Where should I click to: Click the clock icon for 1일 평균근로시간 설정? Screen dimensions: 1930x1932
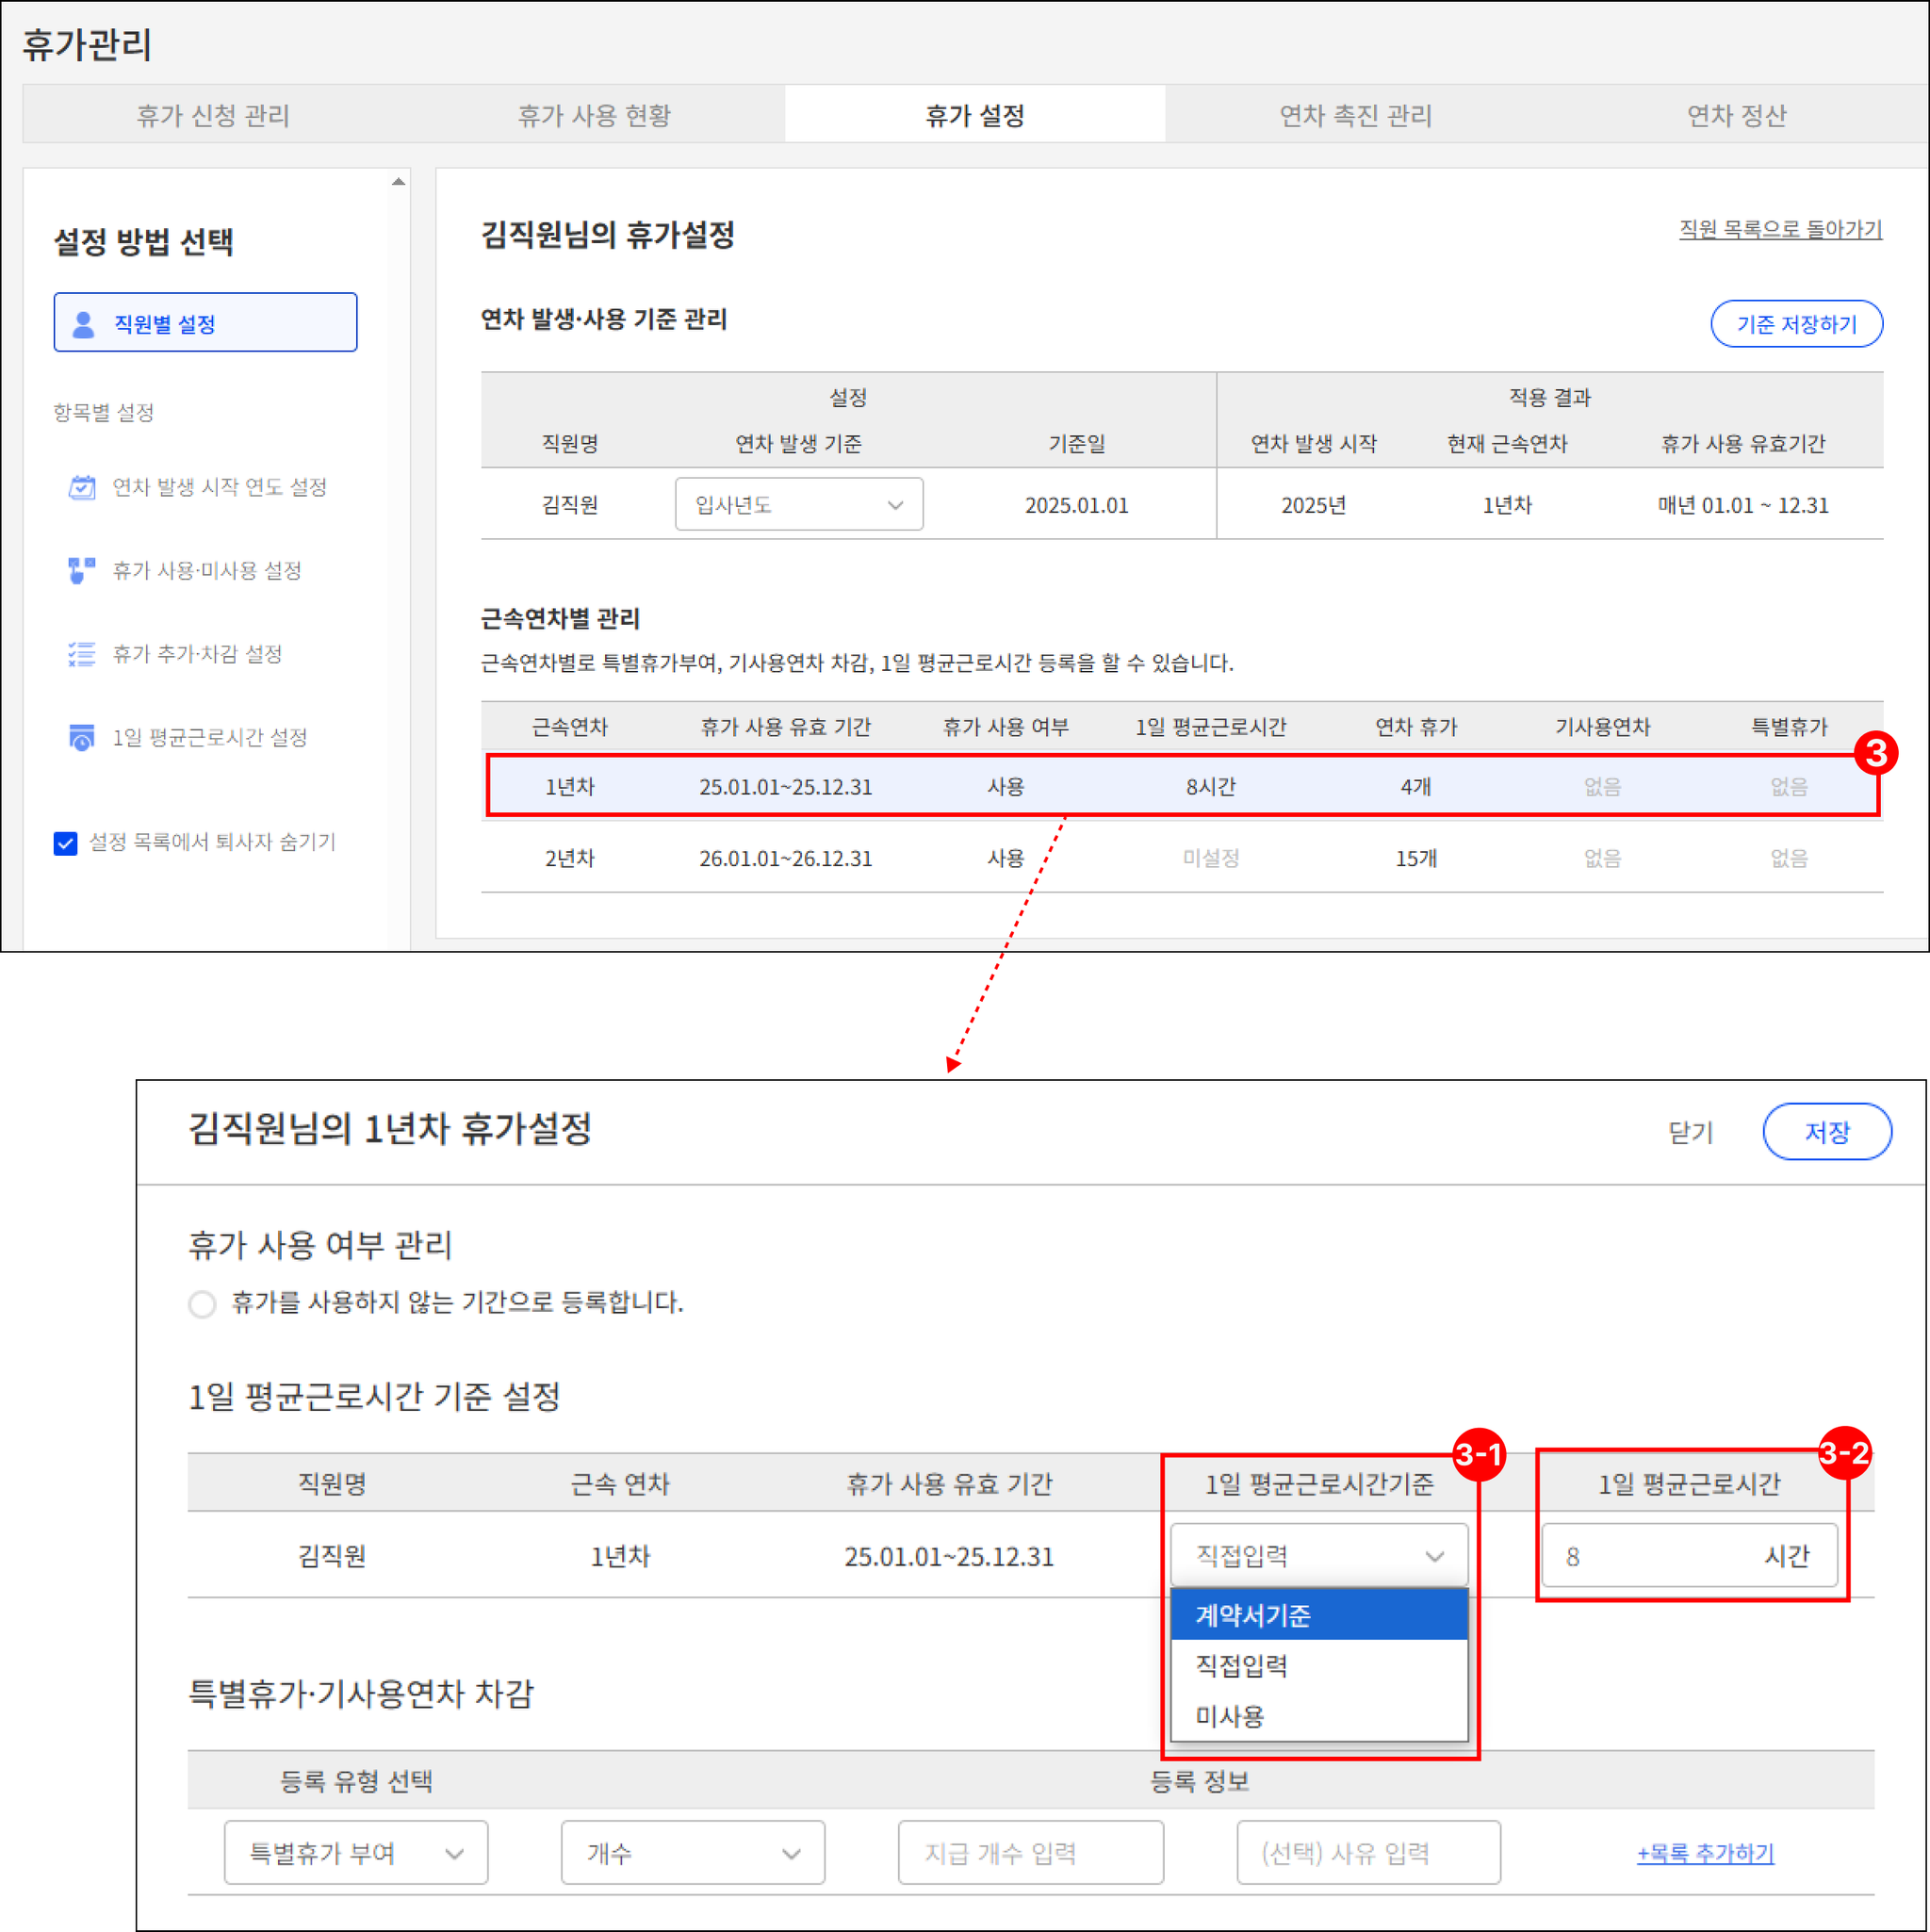coord(82,737)
